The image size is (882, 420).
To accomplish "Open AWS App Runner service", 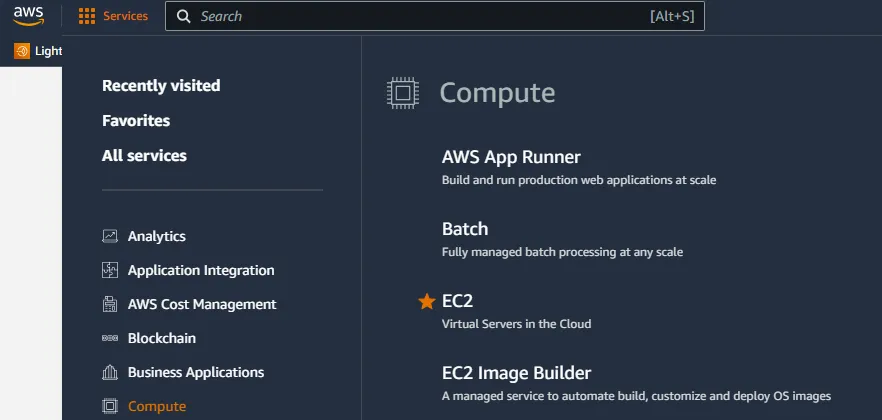I will coord(511,157).
